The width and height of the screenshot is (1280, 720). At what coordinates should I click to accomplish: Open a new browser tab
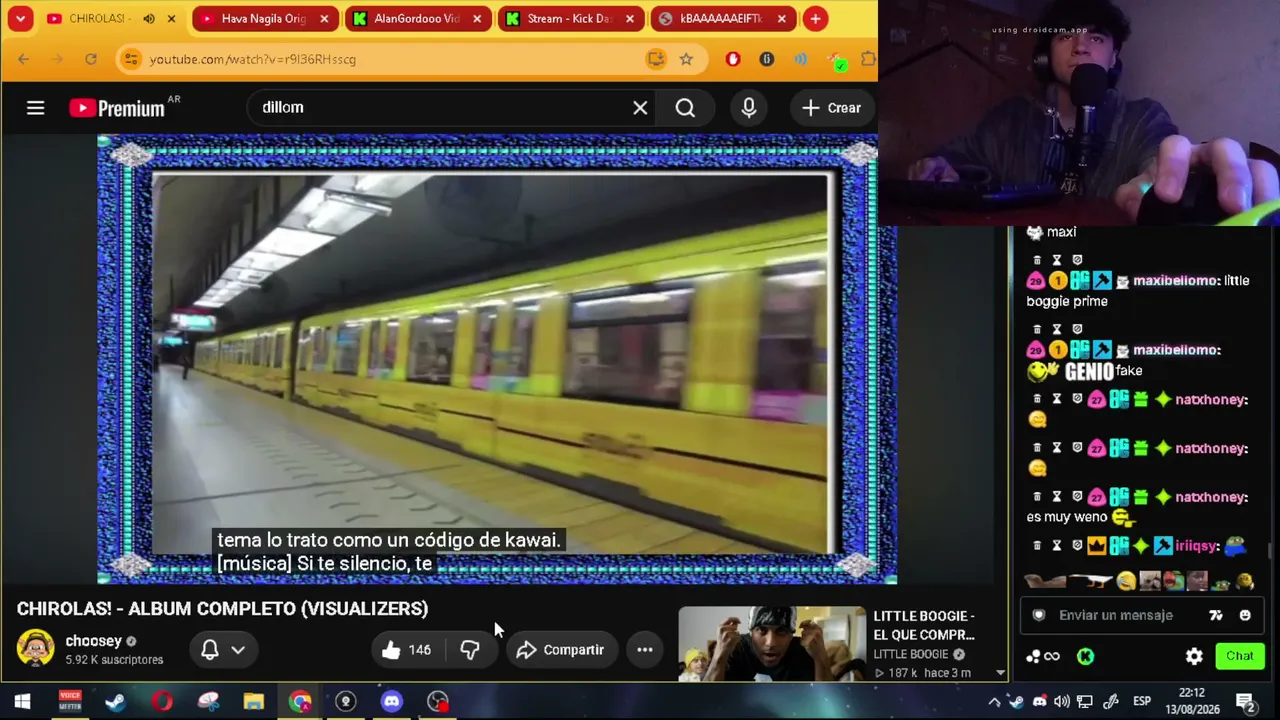click(x=816, y=19)
